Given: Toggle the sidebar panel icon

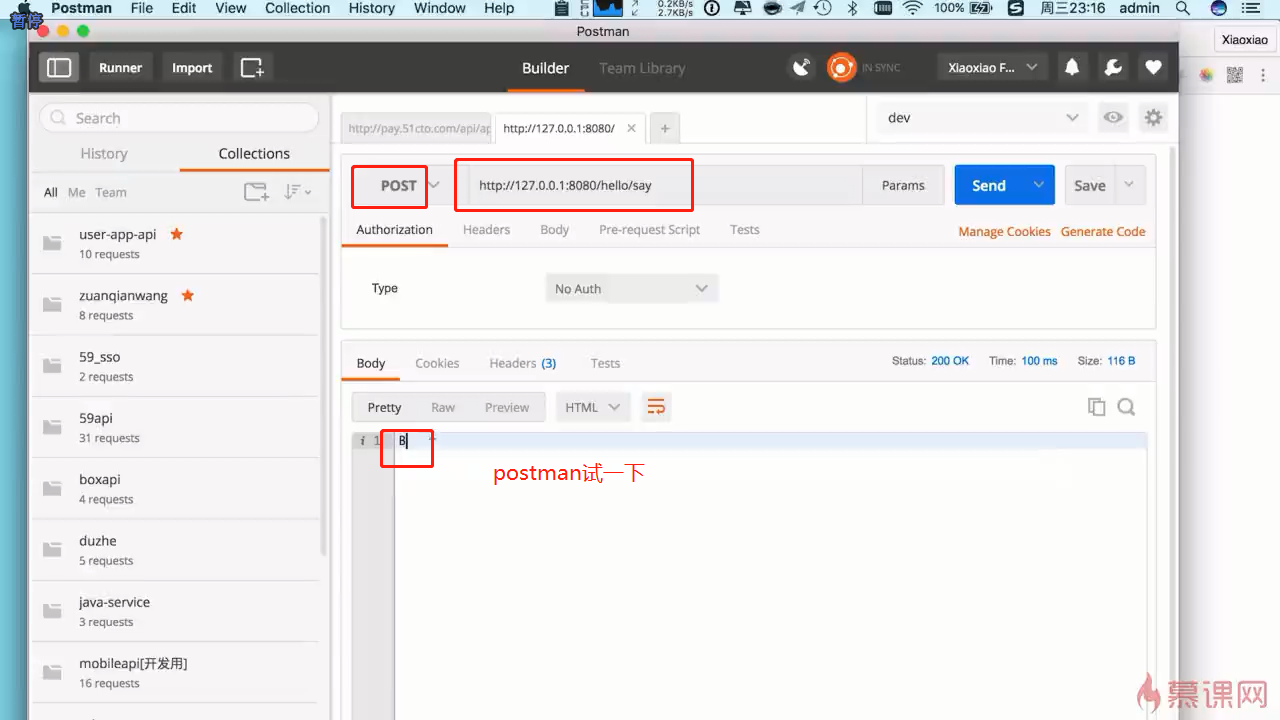Looking at the screenshot, I should point(60,68).
